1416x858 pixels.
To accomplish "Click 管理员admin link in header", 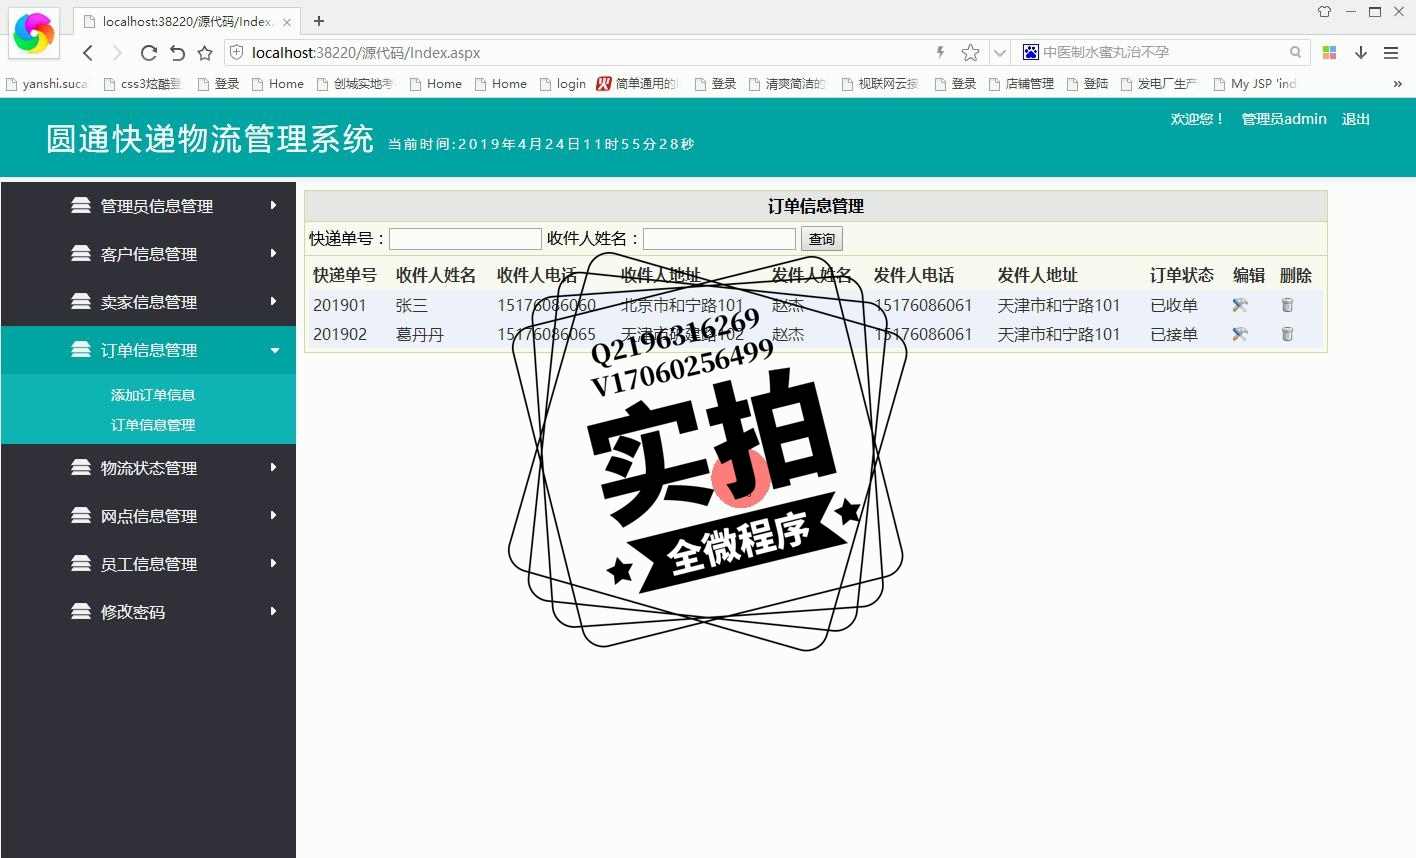I will coord(1284,119).
